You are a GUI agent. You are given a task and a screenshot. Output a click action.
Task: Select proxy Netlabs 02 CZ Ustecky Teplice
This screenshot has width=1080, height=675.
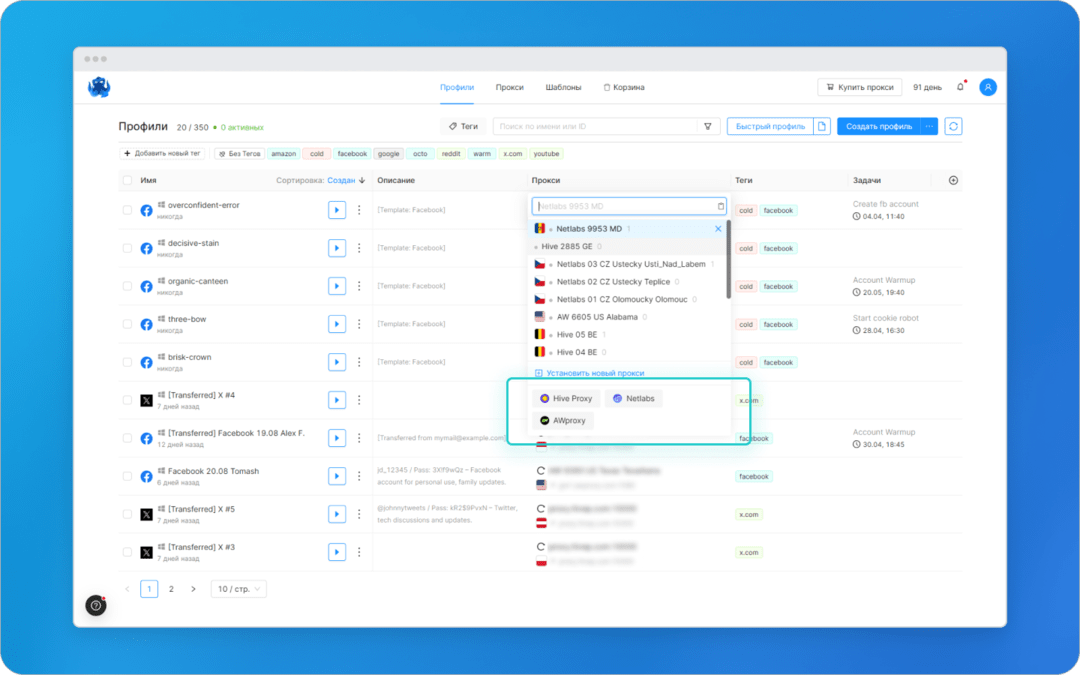point(627,282)
